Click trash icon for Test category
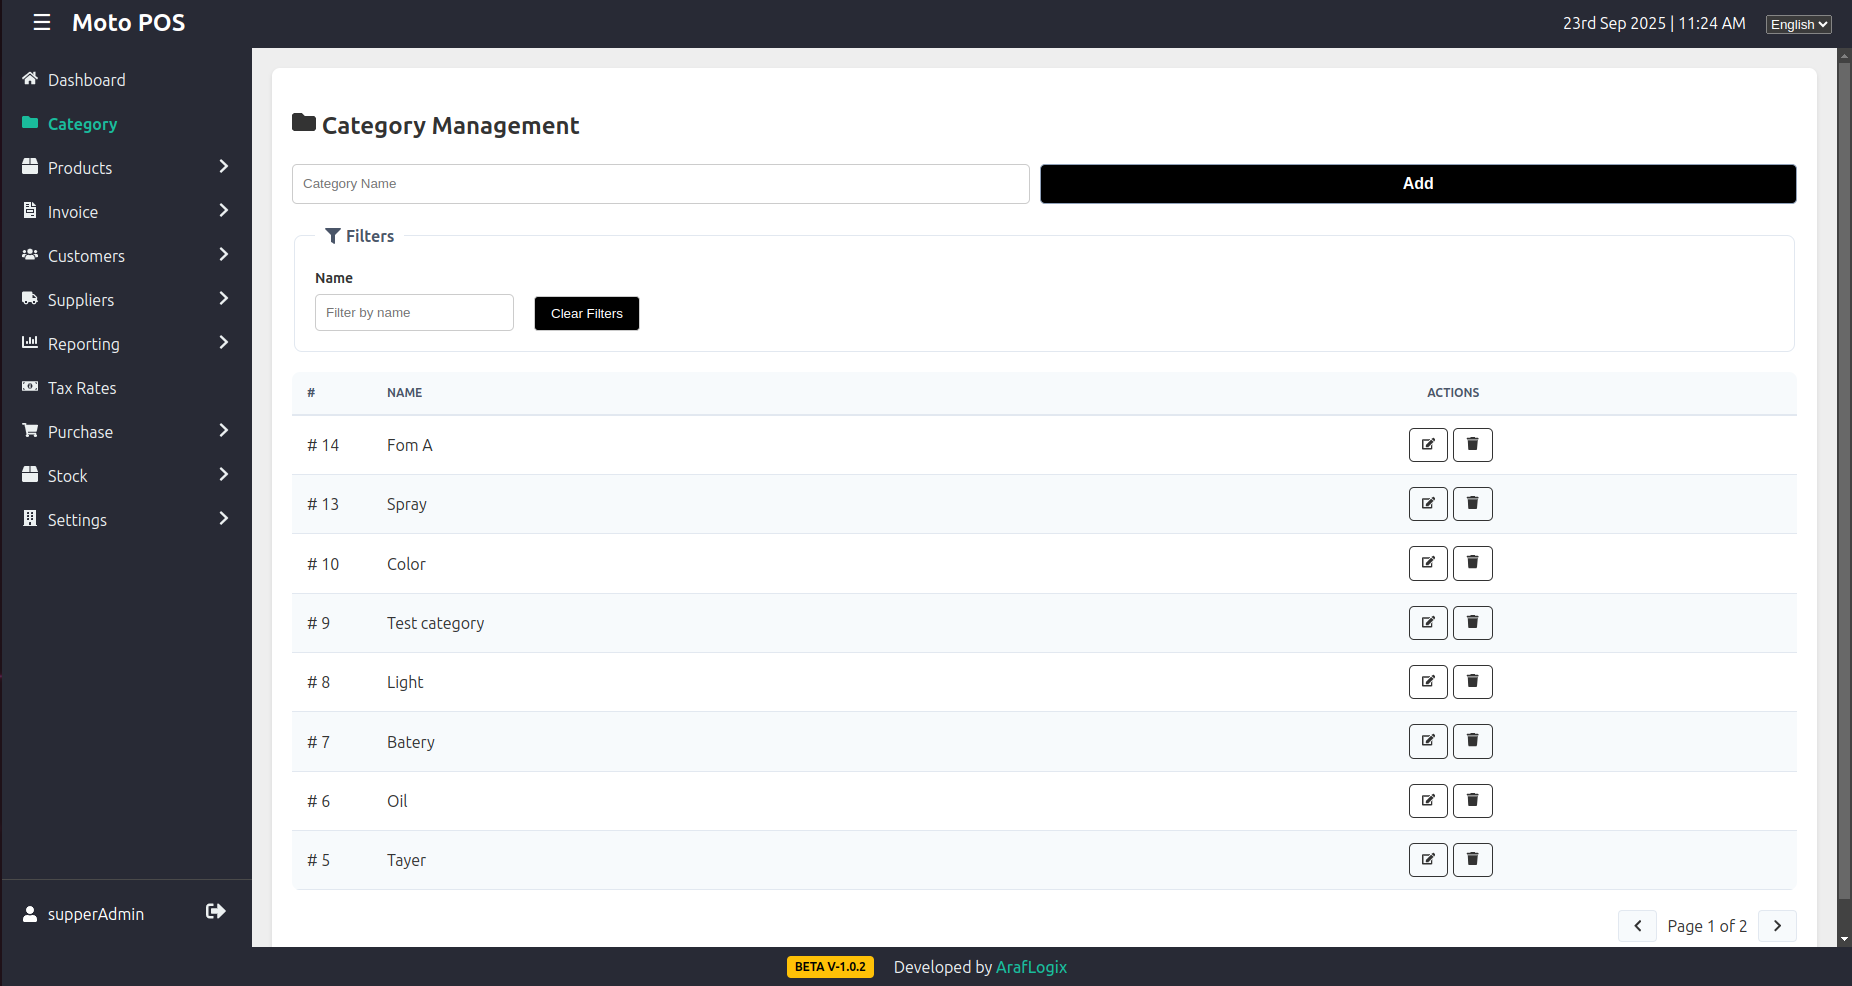This screenshot has width=1852, height=986. tap(1472, 623)
